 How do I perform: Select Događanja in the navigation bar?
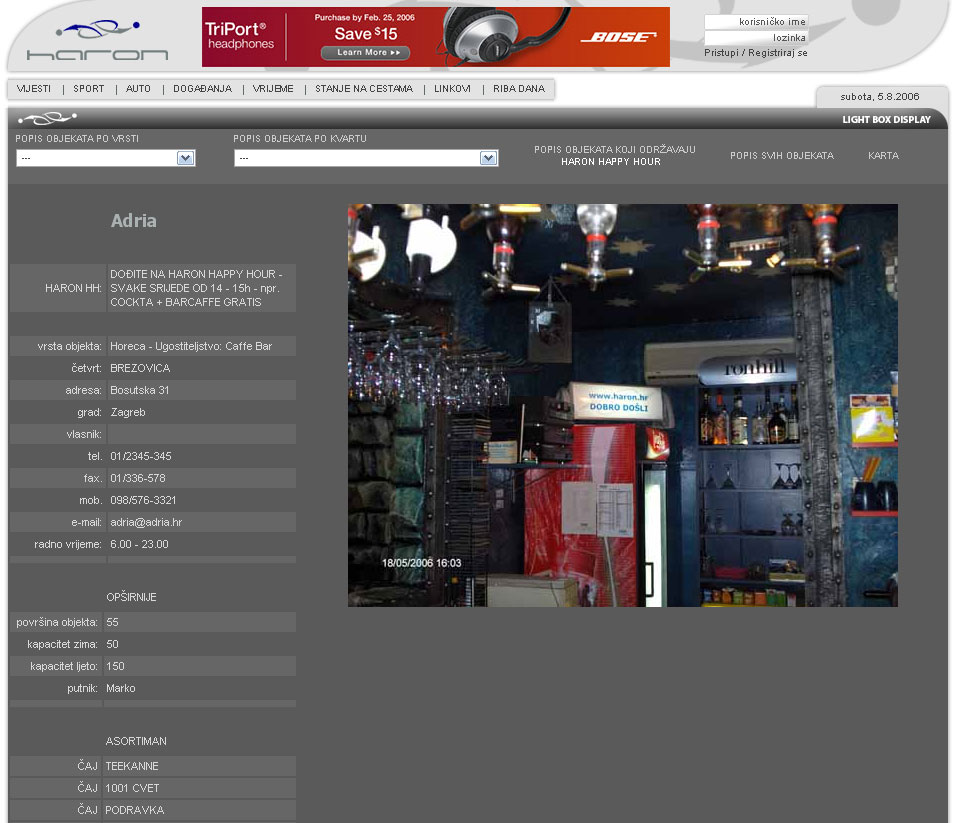[202, 89]
